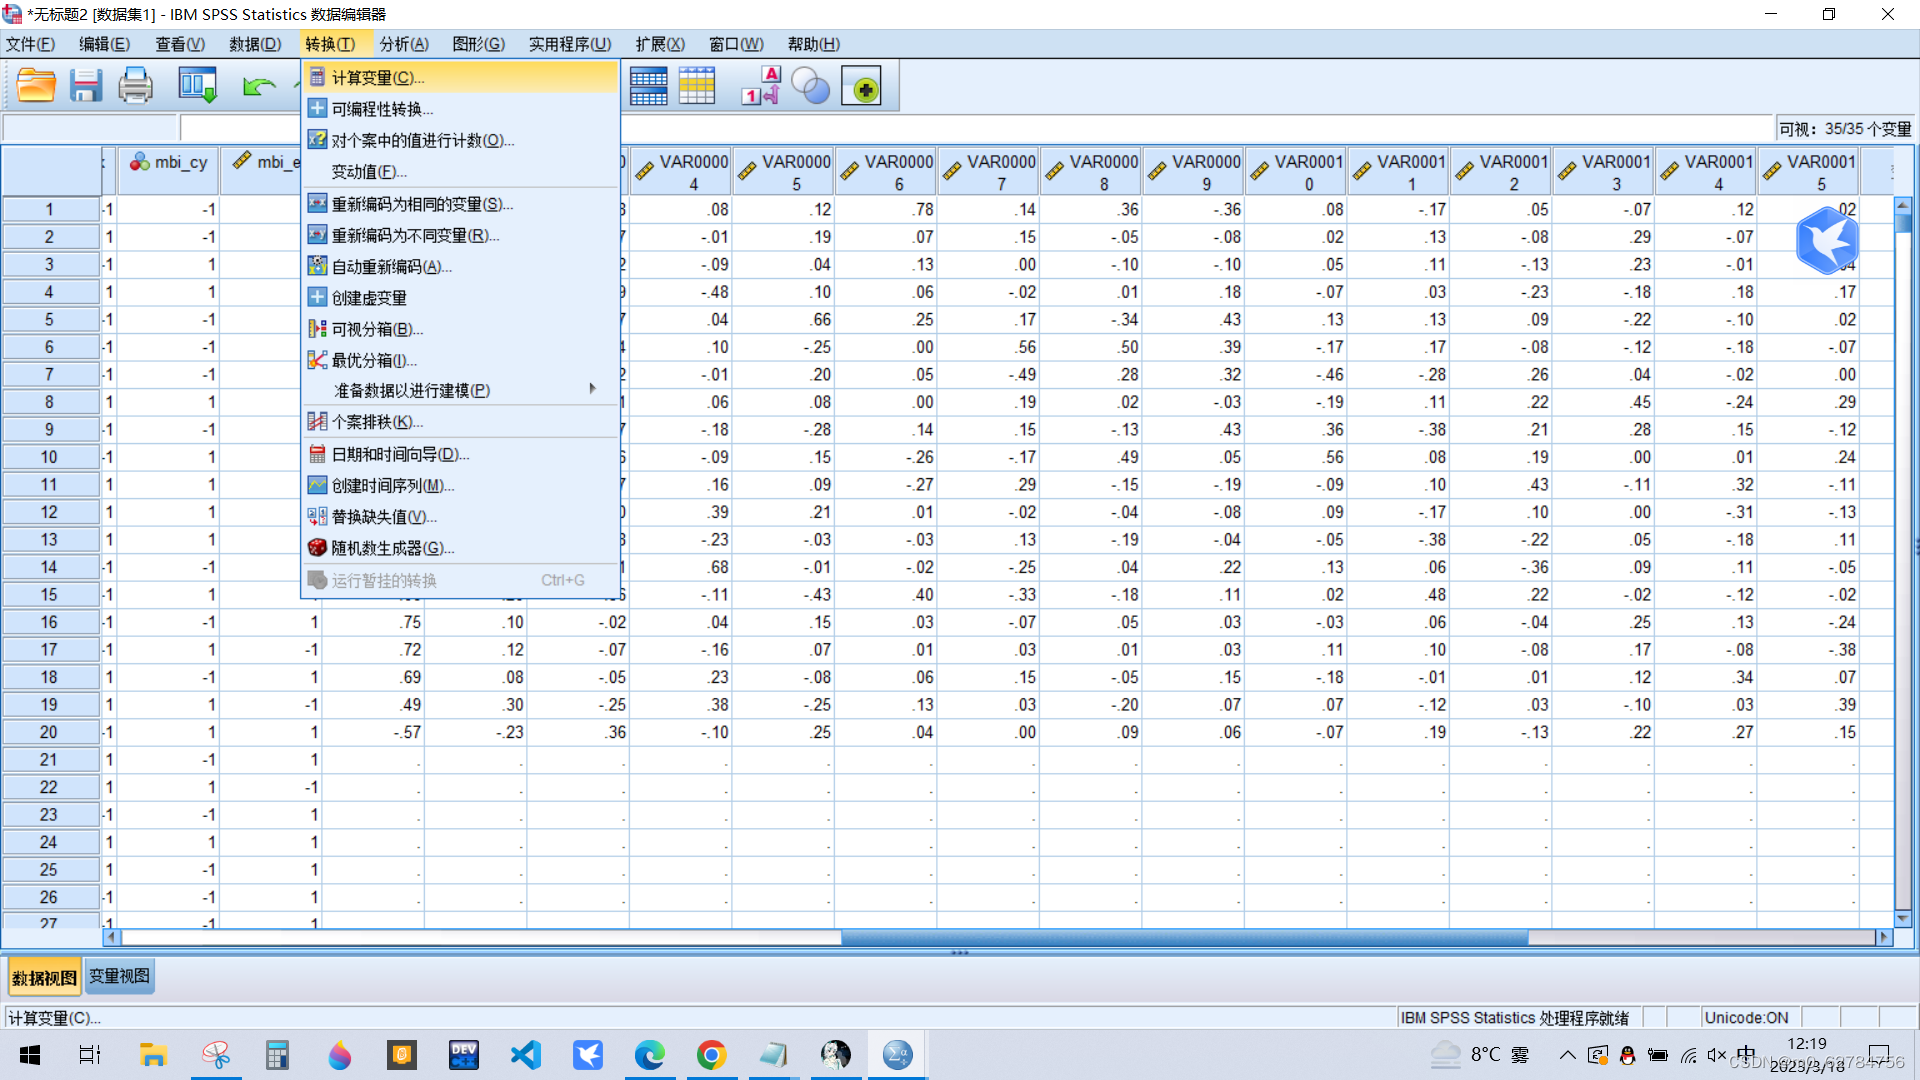
Task: Click the overlapping circles Use Sets icon
Action: tap(810, 86)
